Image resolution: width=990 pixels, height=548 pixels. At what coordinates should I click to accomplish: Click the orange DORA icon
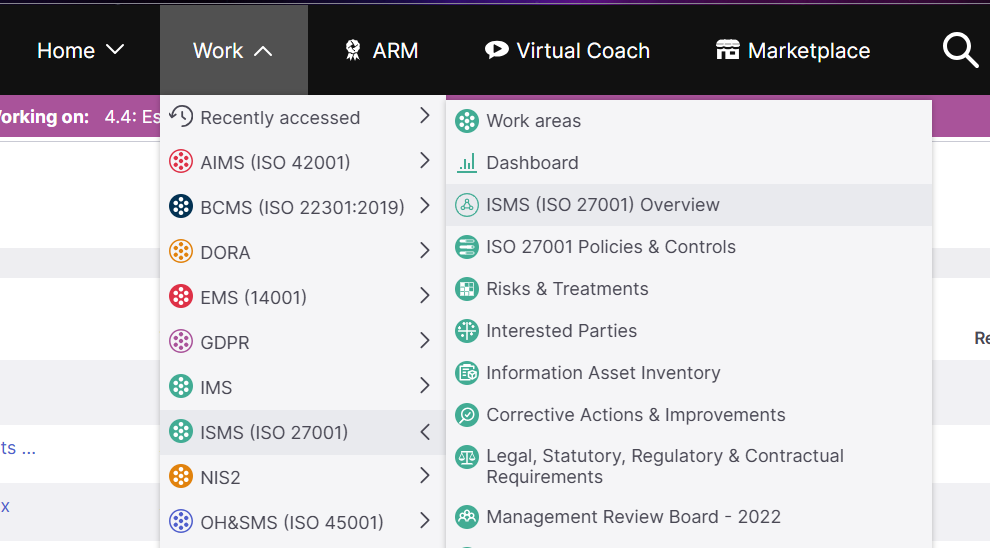coord(181,251)
